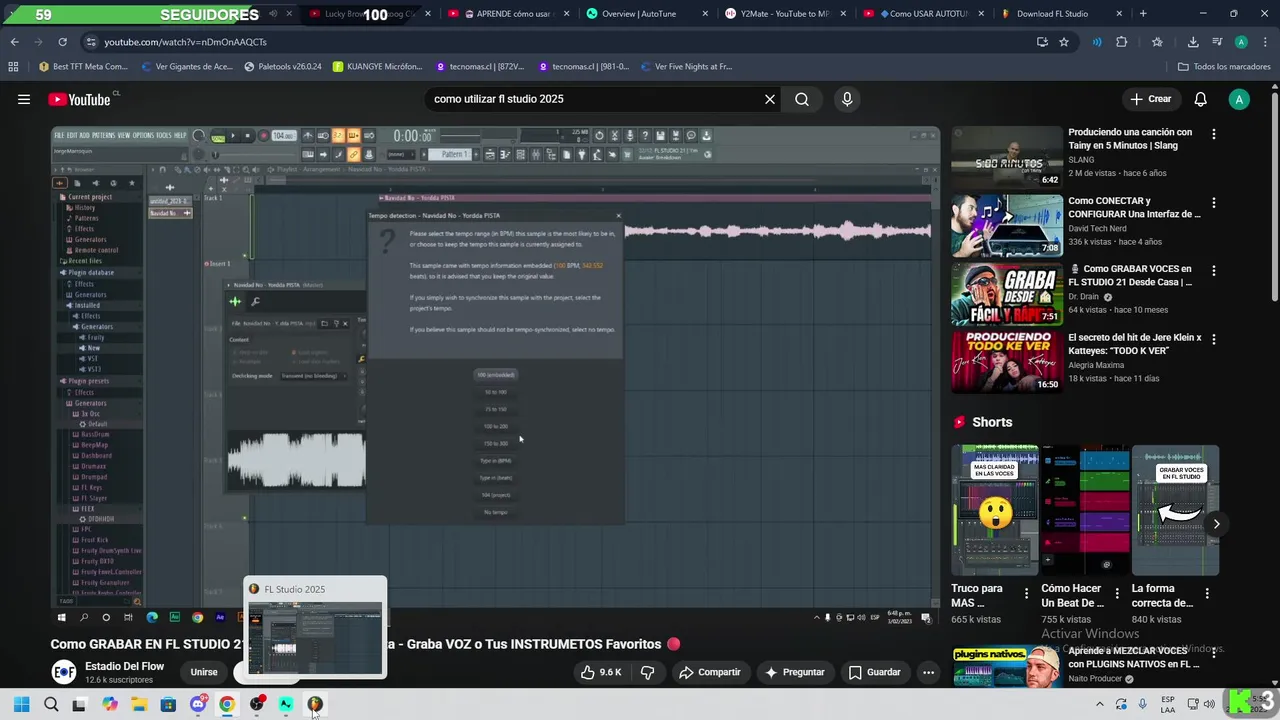The image size is (1280, 720).
Task: Bookmark this page with the star icon
Action: coord(1064,42)
